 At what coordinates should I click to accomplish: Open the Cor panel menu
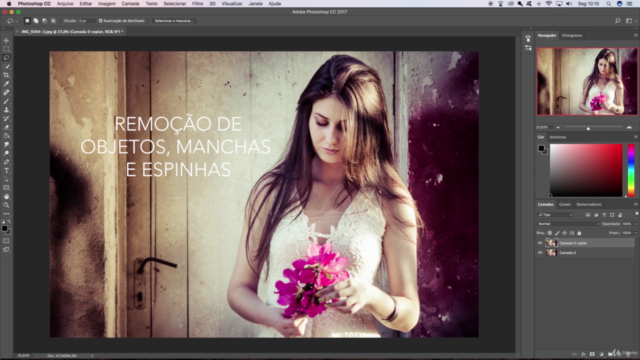[636, 137]
